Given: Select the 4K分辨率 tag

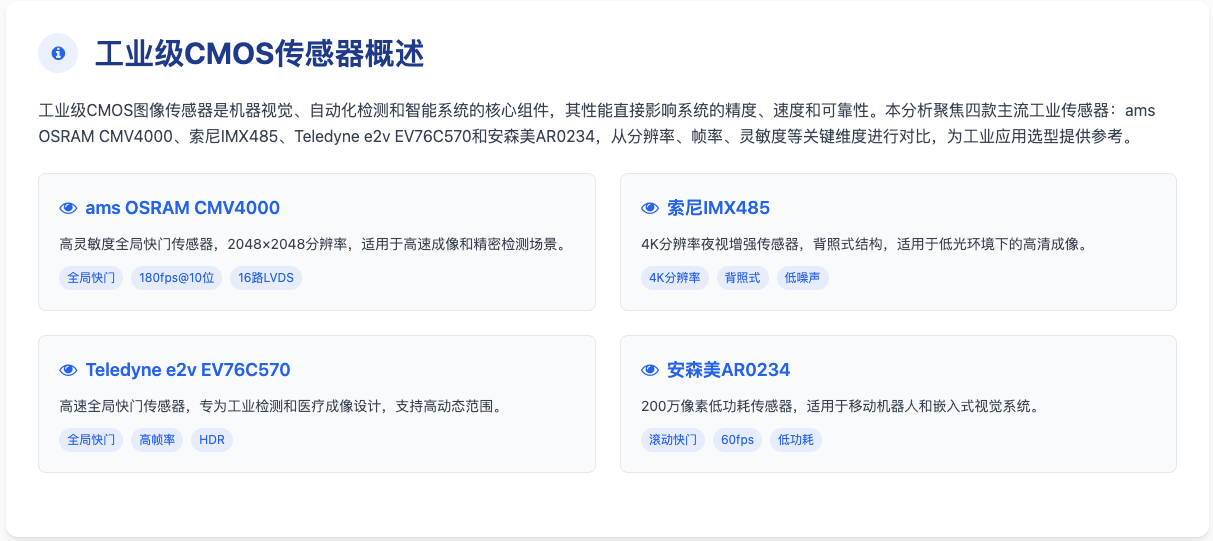Looking at the screenshot, I should point(675,278).
